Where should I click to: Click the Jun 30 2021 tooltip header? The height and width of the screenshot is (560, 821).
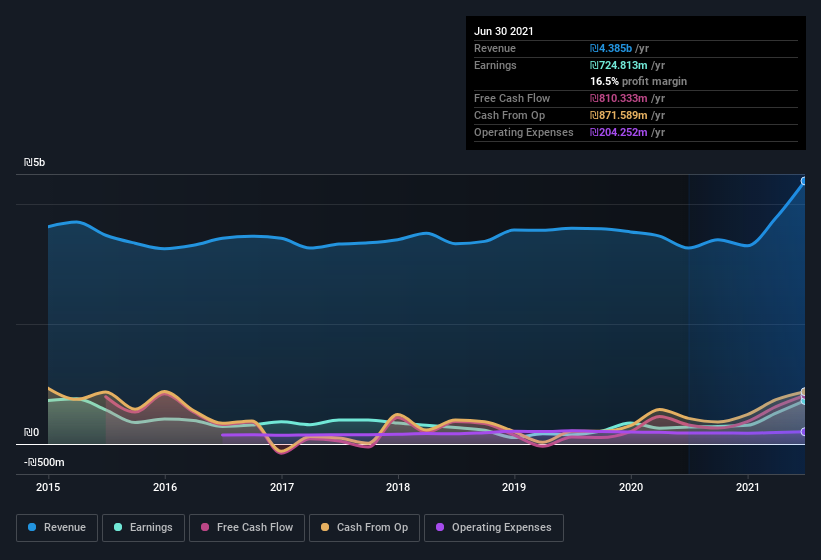504,31
